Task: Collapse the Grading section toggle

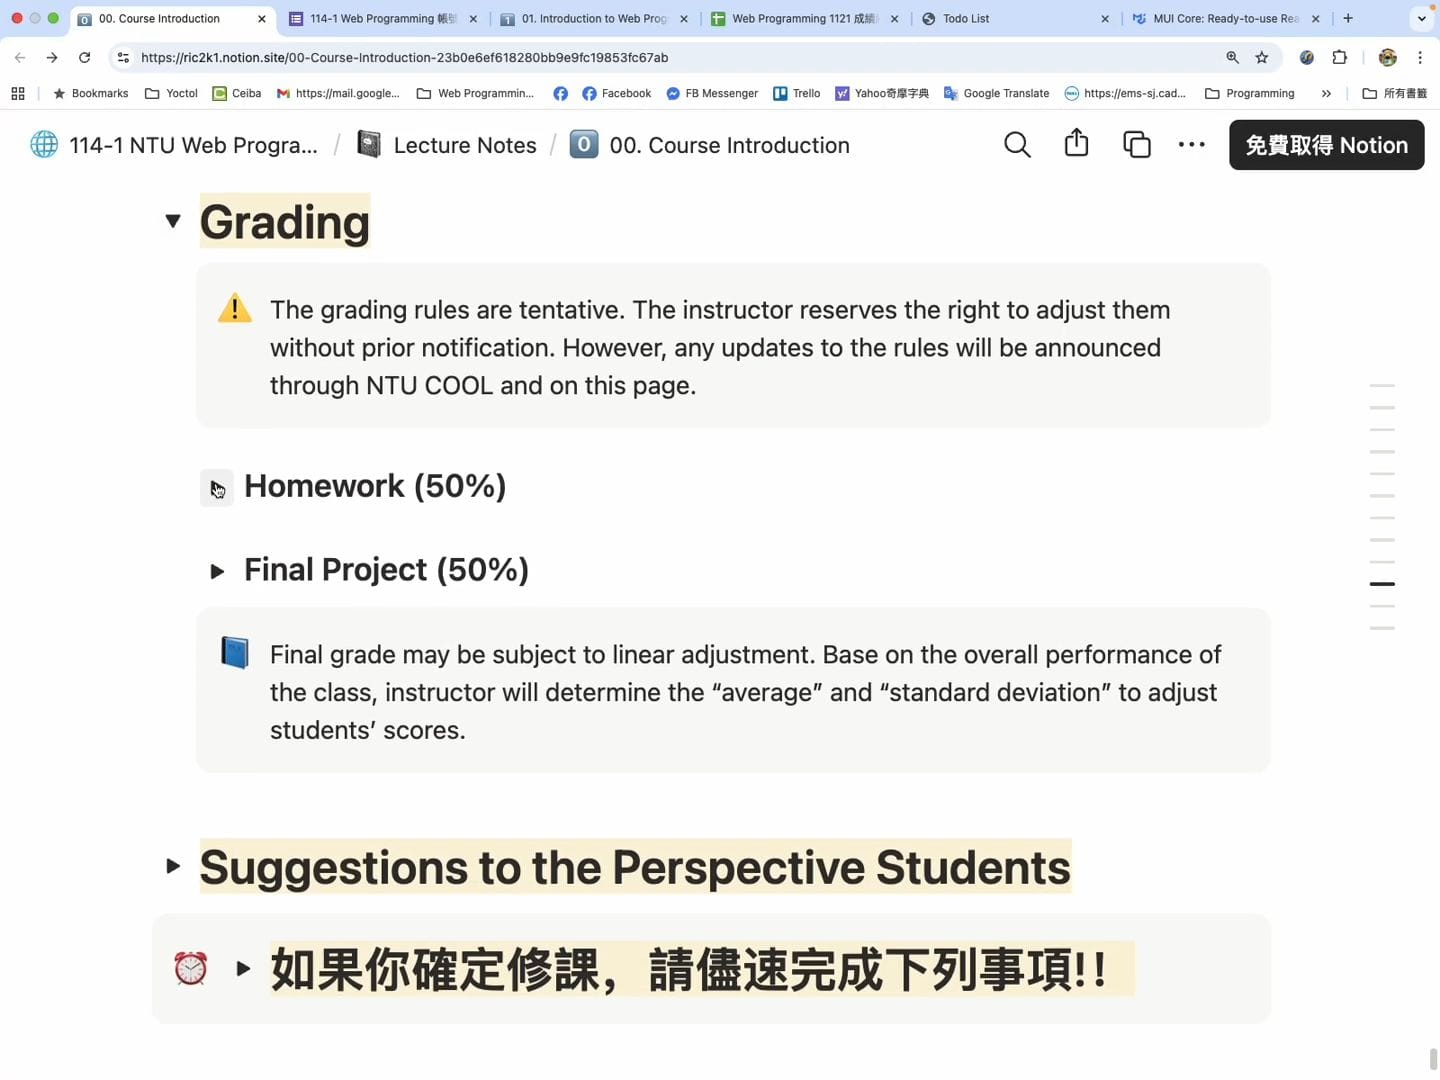Action: [x=173, y=221]
